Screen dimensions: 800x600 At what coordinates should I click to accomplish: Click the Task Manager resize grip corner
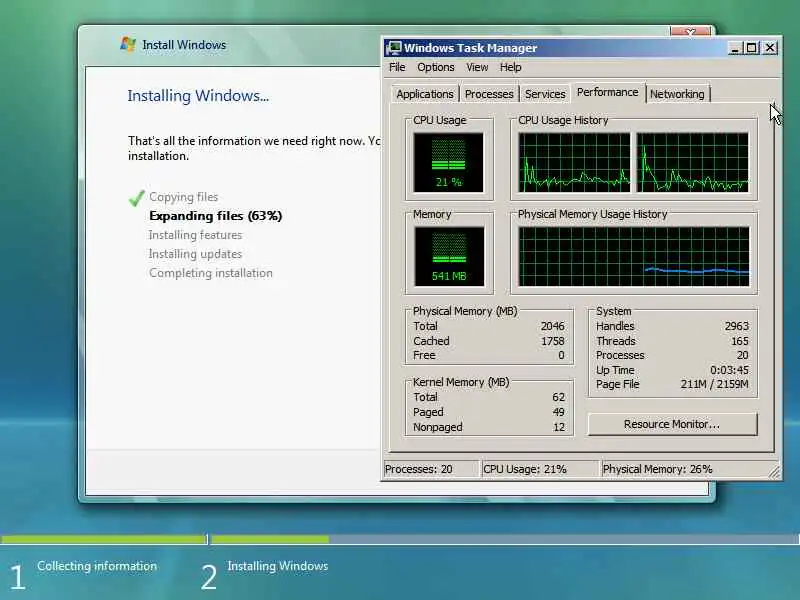pos(774,472)
